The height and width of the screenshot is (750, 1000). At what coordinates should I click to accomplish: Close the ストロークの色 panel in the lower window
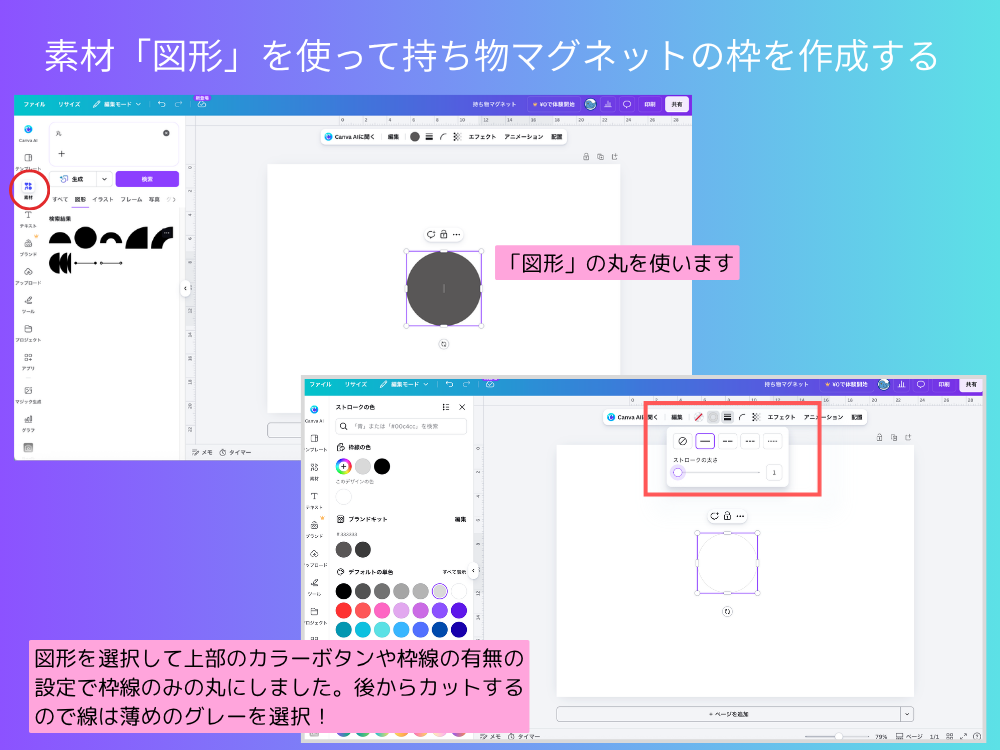[462, 407]
